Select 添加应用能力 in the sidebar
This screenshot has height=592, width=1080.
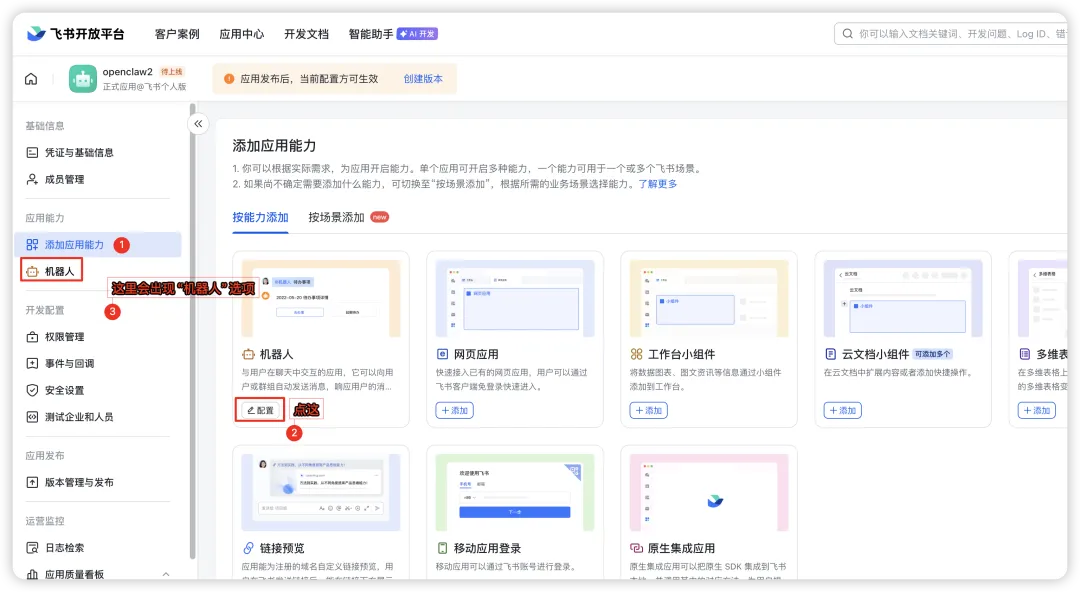coord(97,245)
